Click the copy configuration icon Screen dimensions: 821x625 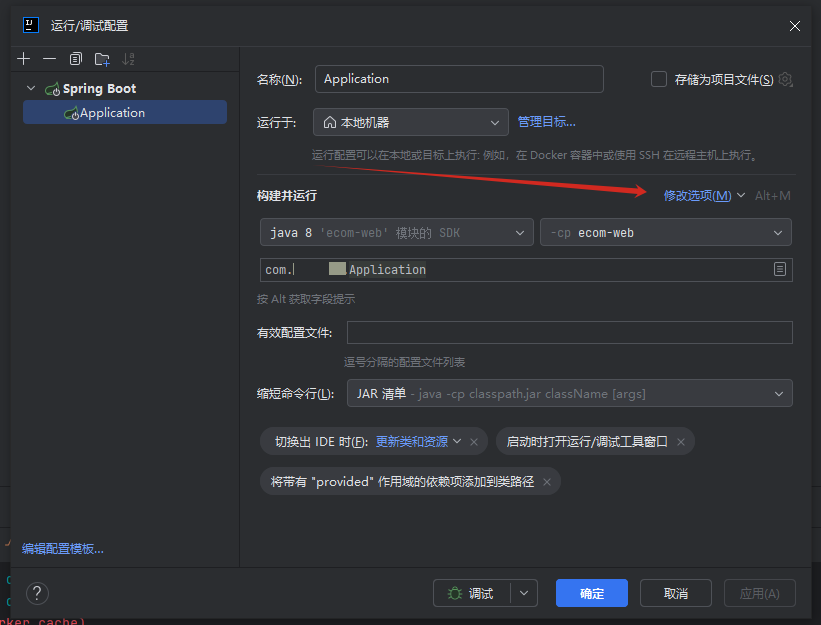[x=76, y=59]
